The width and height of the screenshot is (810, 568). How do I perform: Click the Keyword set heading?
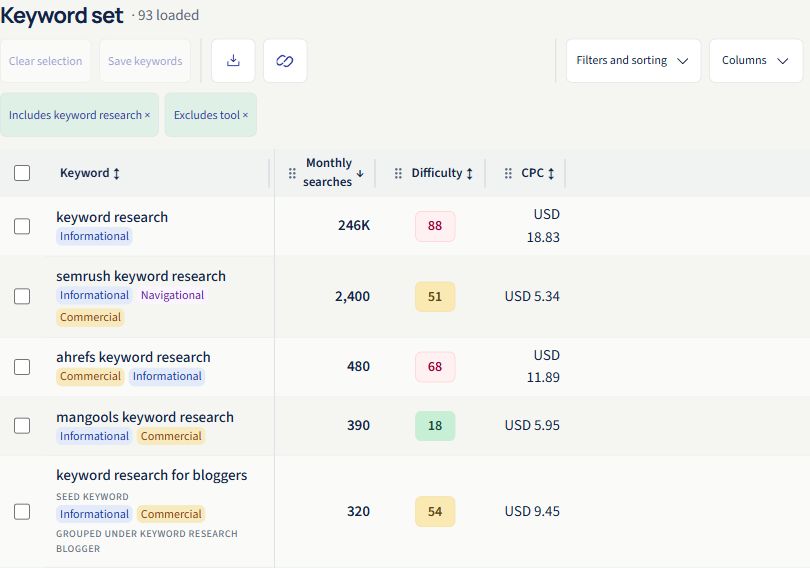click(x=62, y=15)
